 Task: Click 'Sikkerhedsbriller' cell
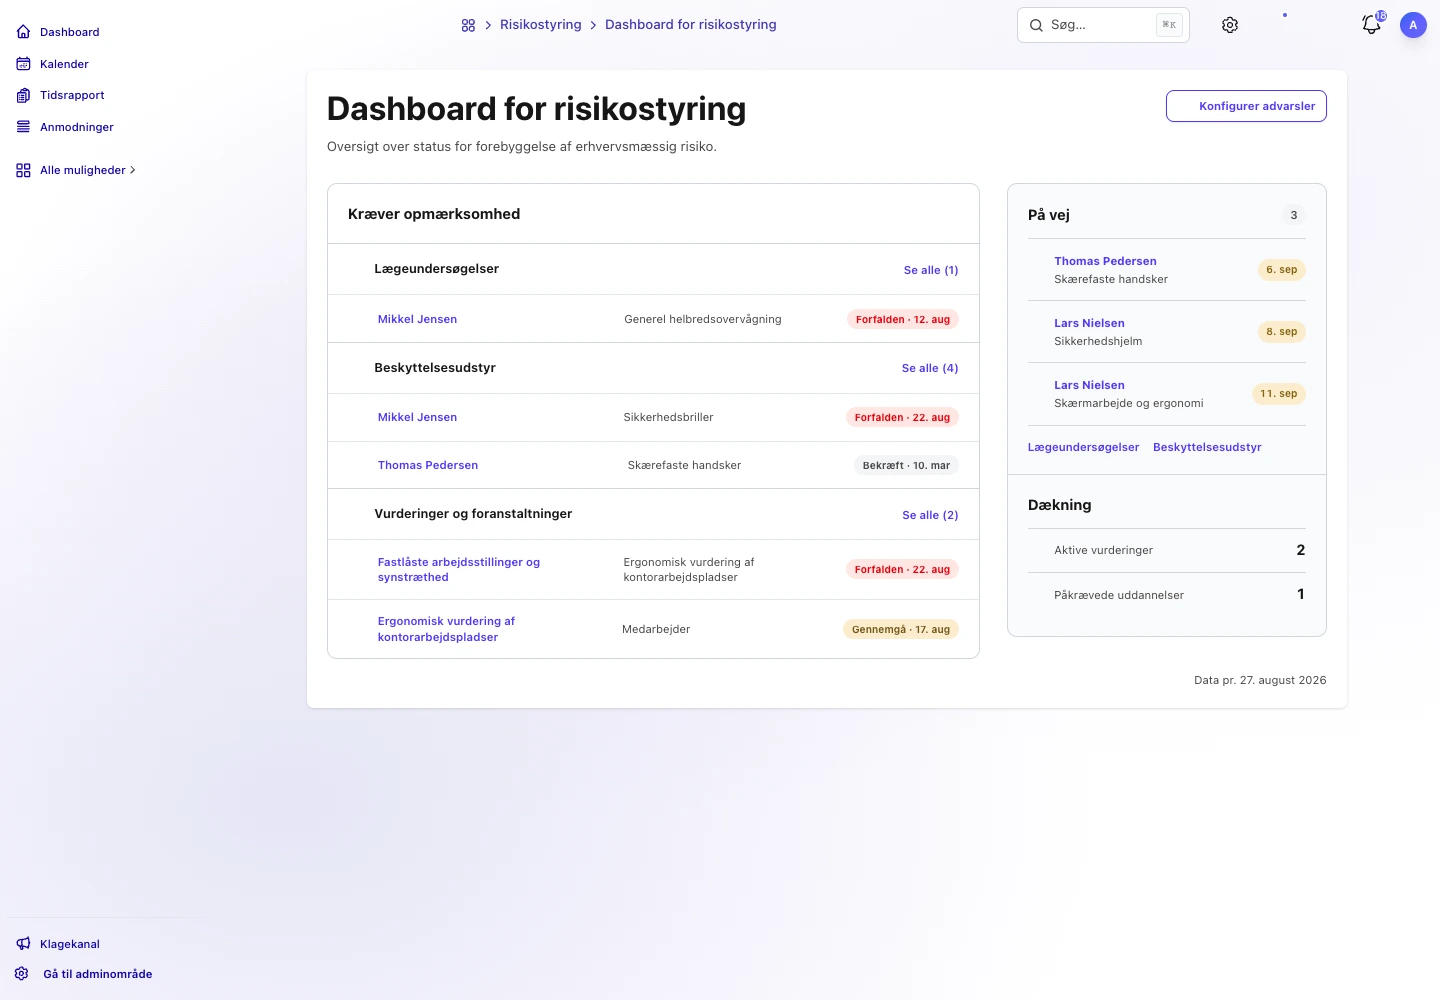click(x=668, y=417)
